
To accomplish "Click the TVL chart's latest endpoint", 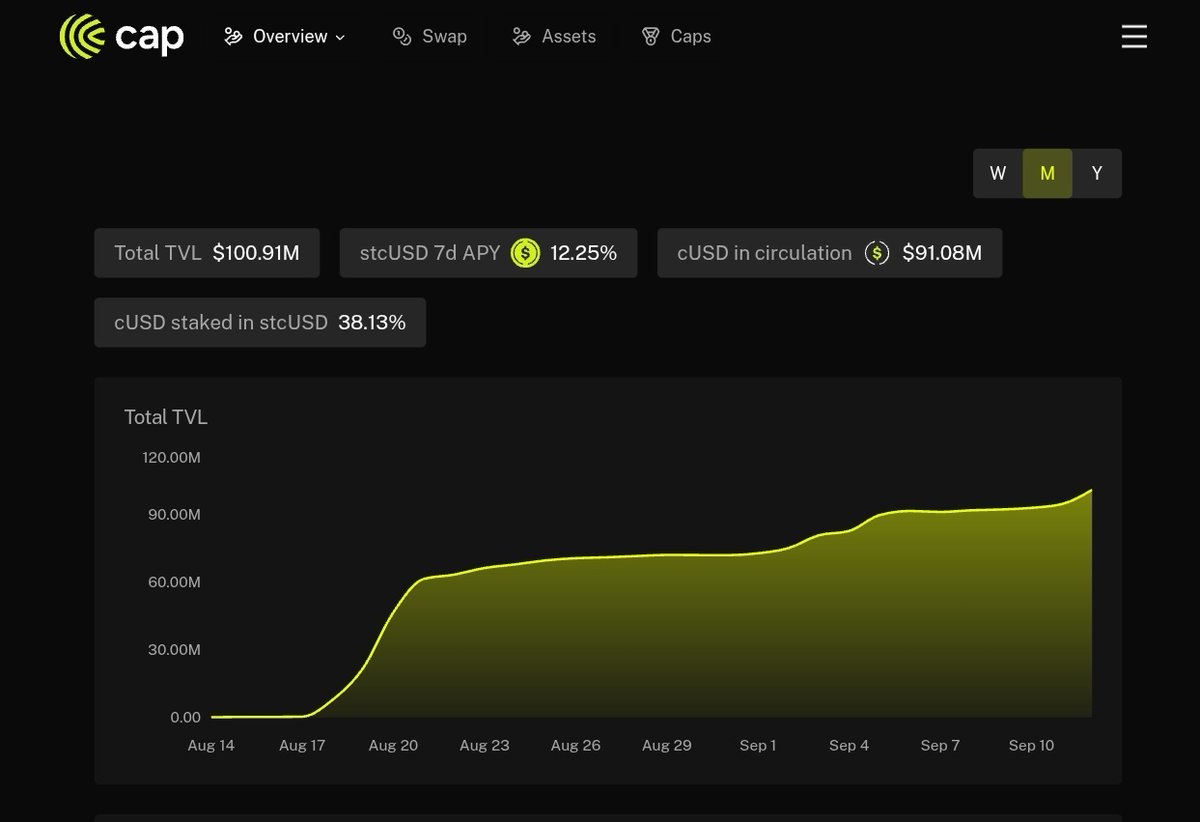I will (x=1090, y=490).
